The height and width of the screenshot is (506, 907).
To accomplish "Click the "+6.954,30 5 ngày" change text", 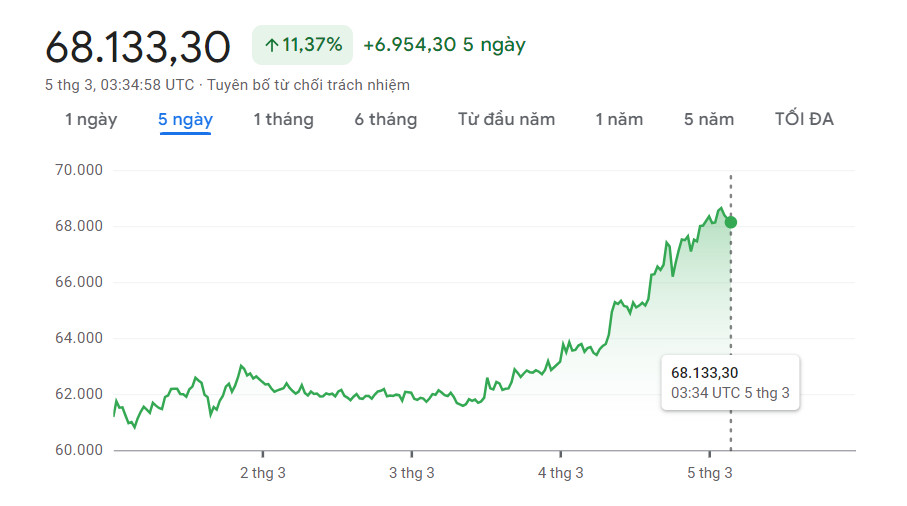I will coord(444,45).
